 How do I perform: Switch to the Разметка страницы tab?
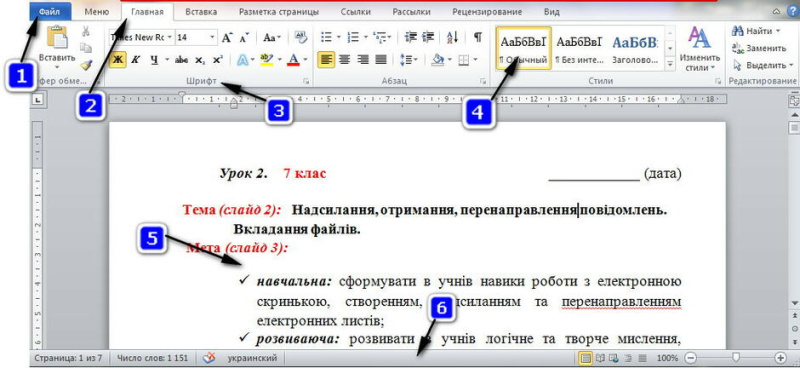pyautogui.click(x=279, y=11)
